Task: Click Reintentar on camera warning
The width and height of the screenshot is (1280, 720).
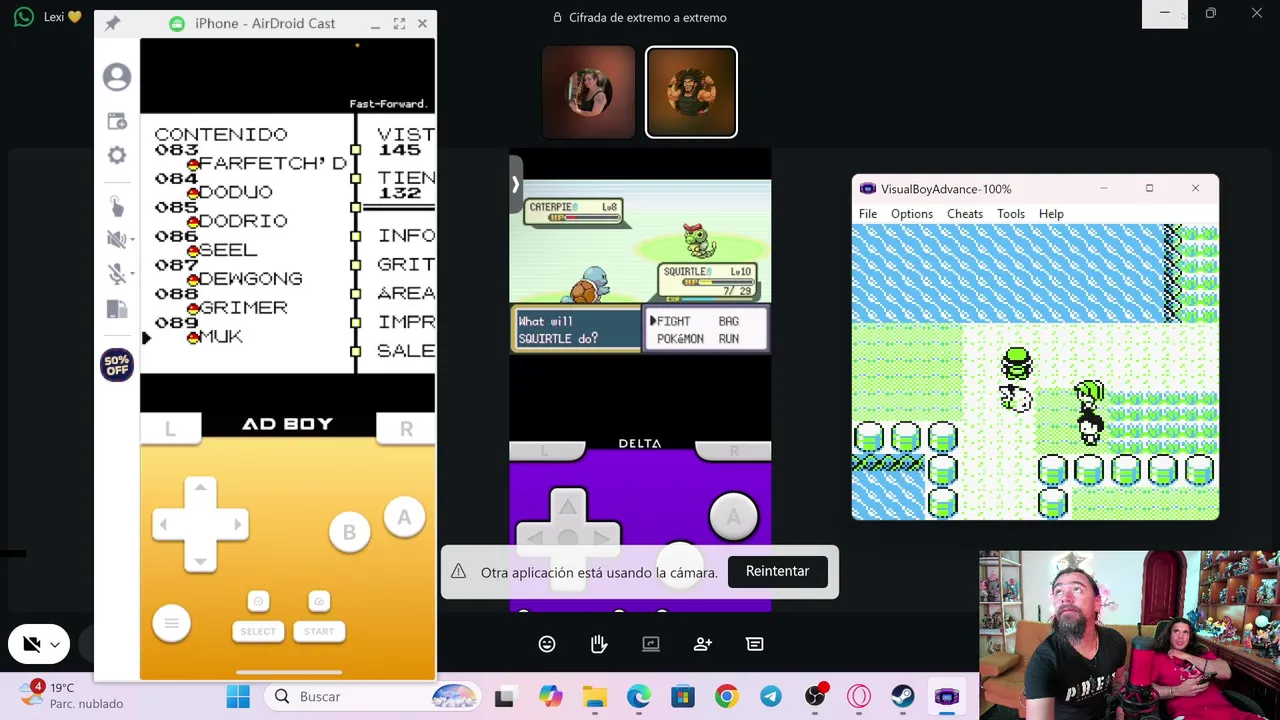Action: [x=777, y=571]
